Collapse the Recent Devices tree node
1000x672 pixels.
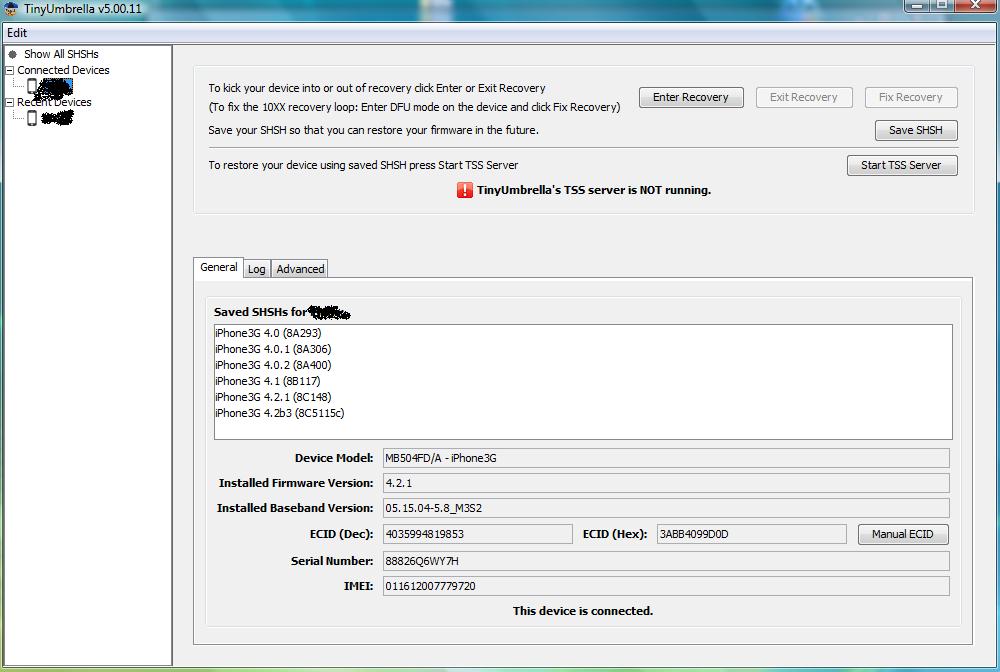(10, 102)
